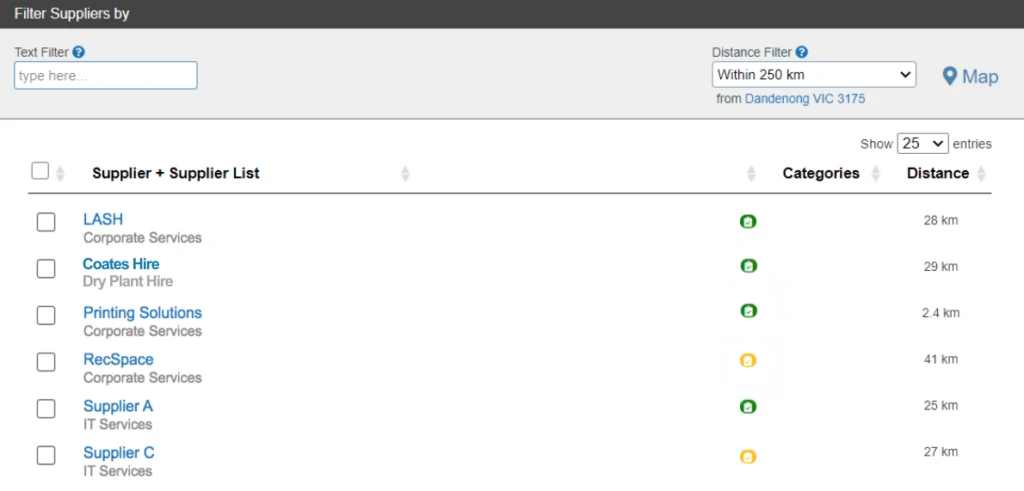Open the Coates Hire supplier link
The width and height of the screenshot is (1024, 491).
pyautogui.click(x=121, y=264)
